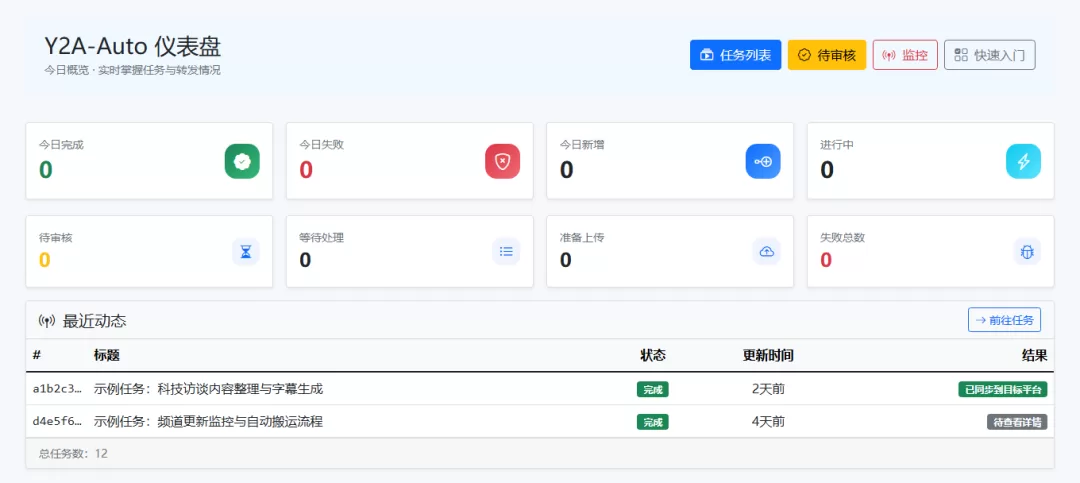Click the 待查看详情 result badge
This screenshot has height=483, width=1080.
pyautogui.click(x=1017, y=422)
